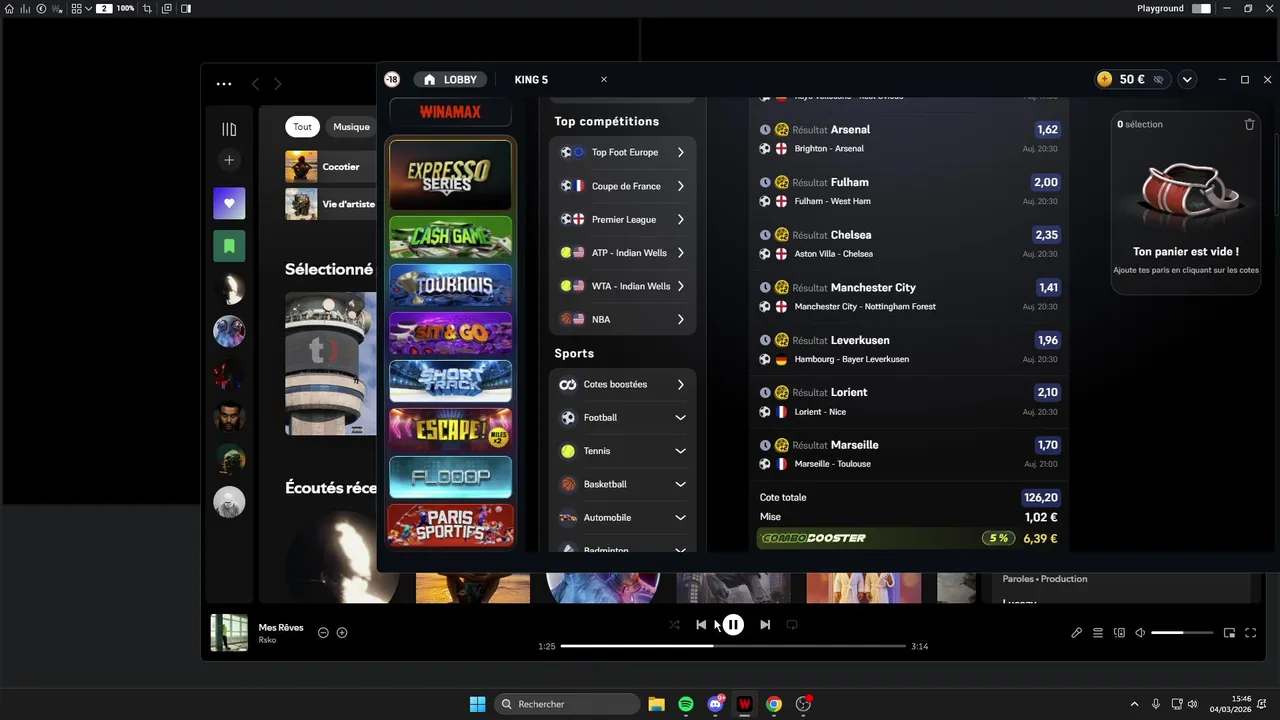This screenshot has height=720, width=1280.
Task: Click the gold coin balance icon
Action: point(1104,79)
